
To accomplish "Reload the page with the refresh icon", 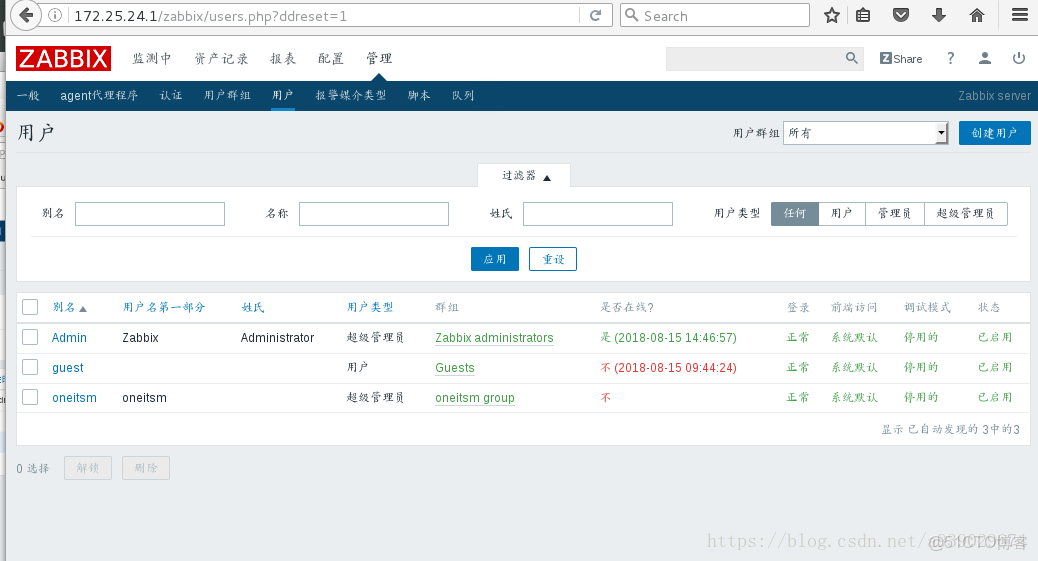I will [x=596, y=15].
